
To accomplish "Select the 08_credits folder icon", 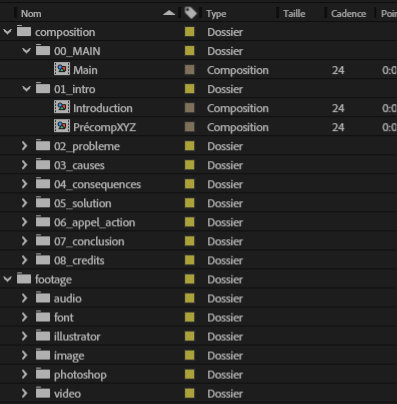I will [x=43, y=259].
